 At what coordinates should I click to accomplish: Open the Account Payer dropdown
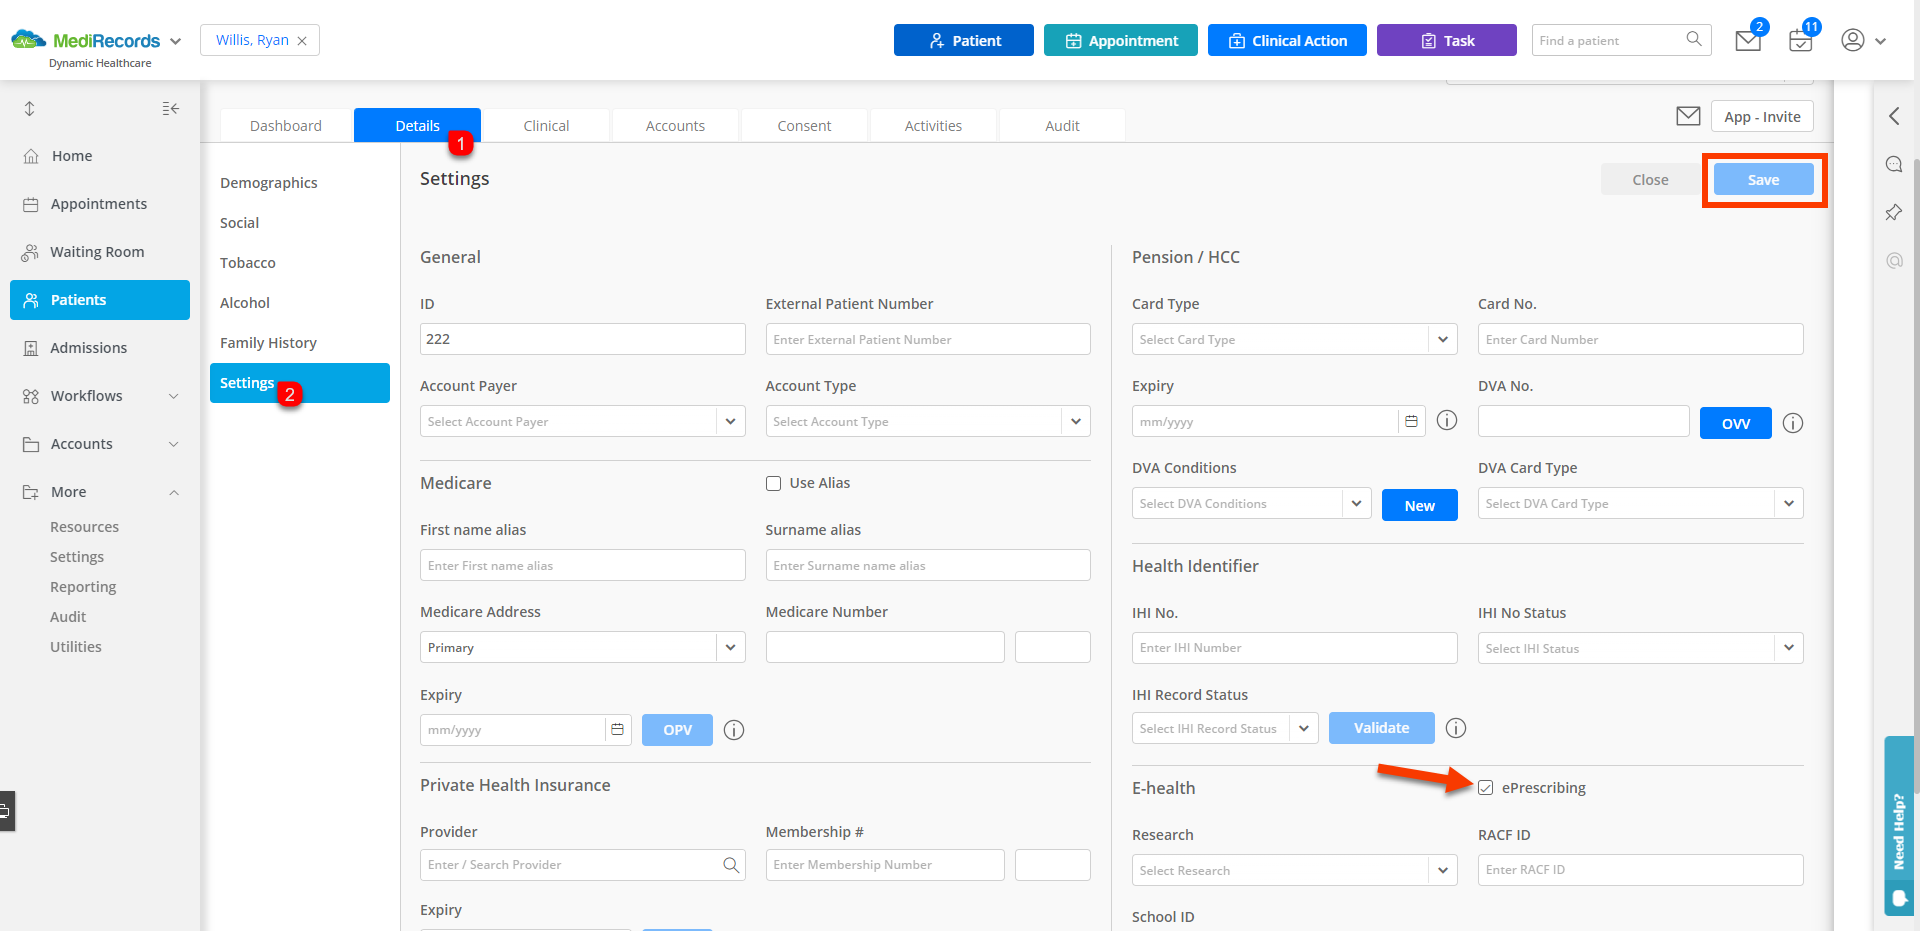click(730, 422)
